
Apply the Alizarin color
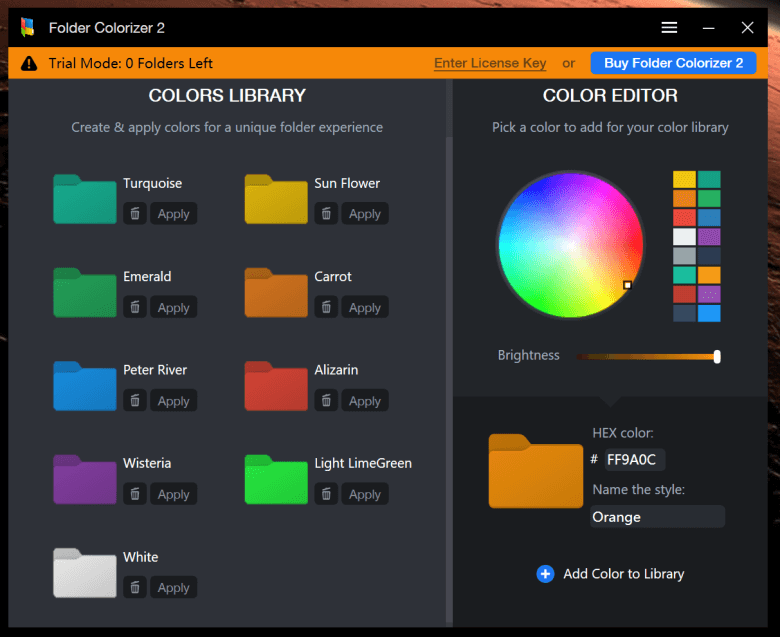point(365,401)
